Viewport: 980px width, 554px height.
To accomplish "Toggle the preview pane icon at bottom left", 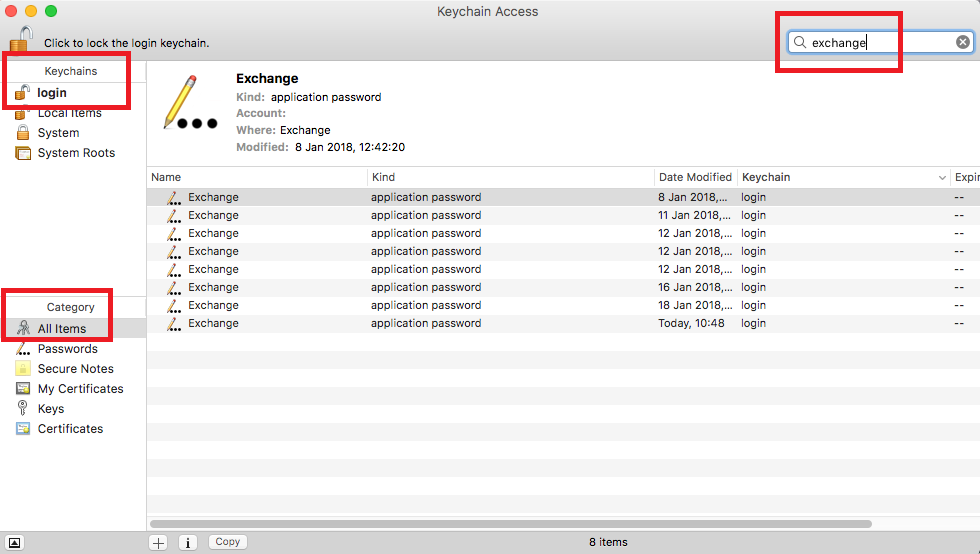I will 14,543.
